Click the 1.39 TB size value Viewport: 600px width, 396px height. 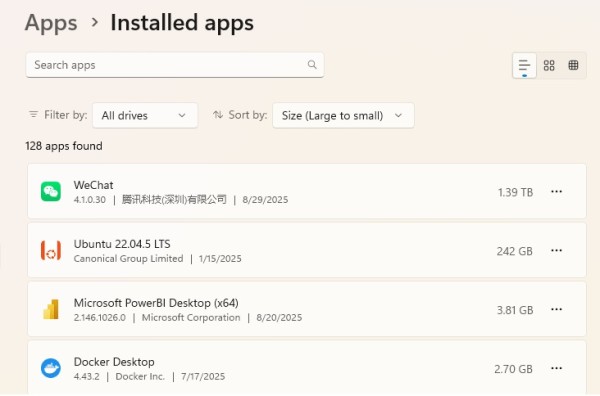point(515,192)
